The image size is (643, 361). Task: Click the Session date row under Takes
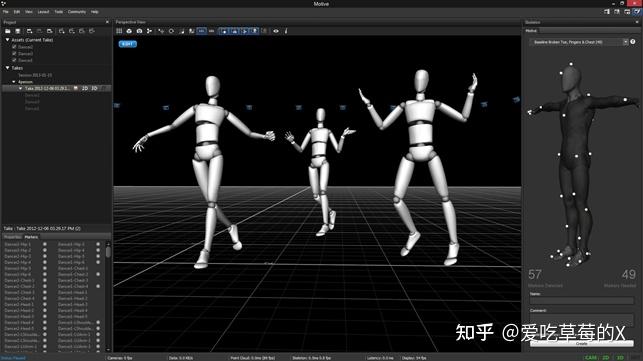click(35, 75)
